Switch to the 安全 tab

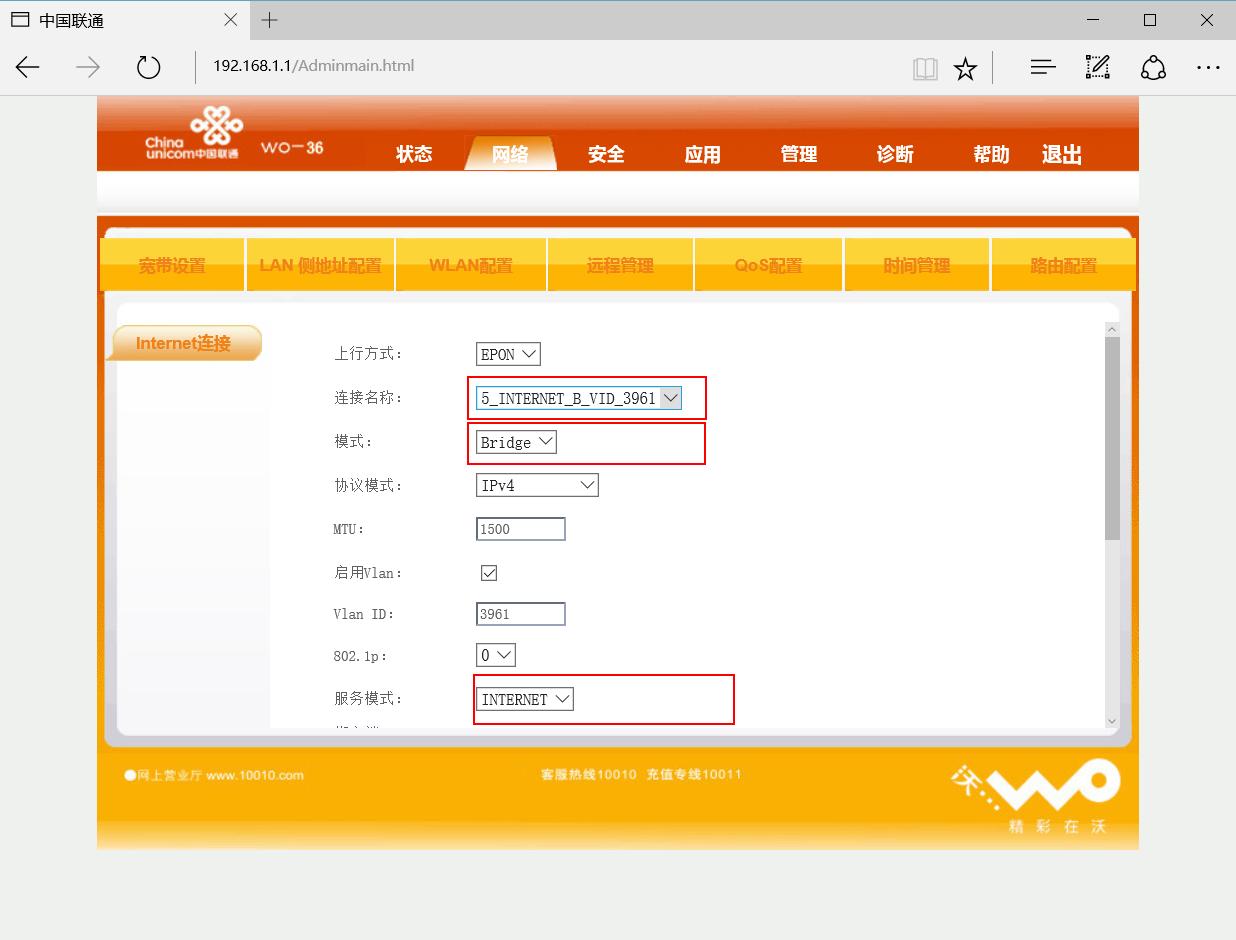(x=605, y=154)
